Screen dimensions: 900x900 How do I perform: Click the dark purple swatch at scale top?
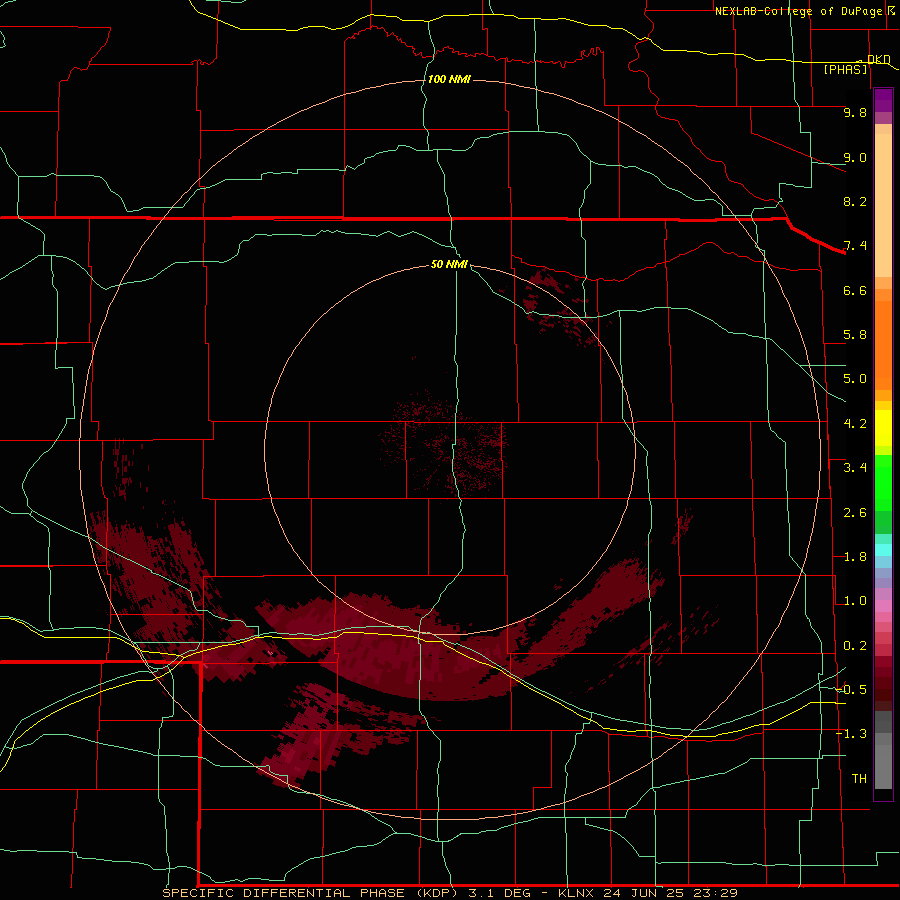[883, 96]
